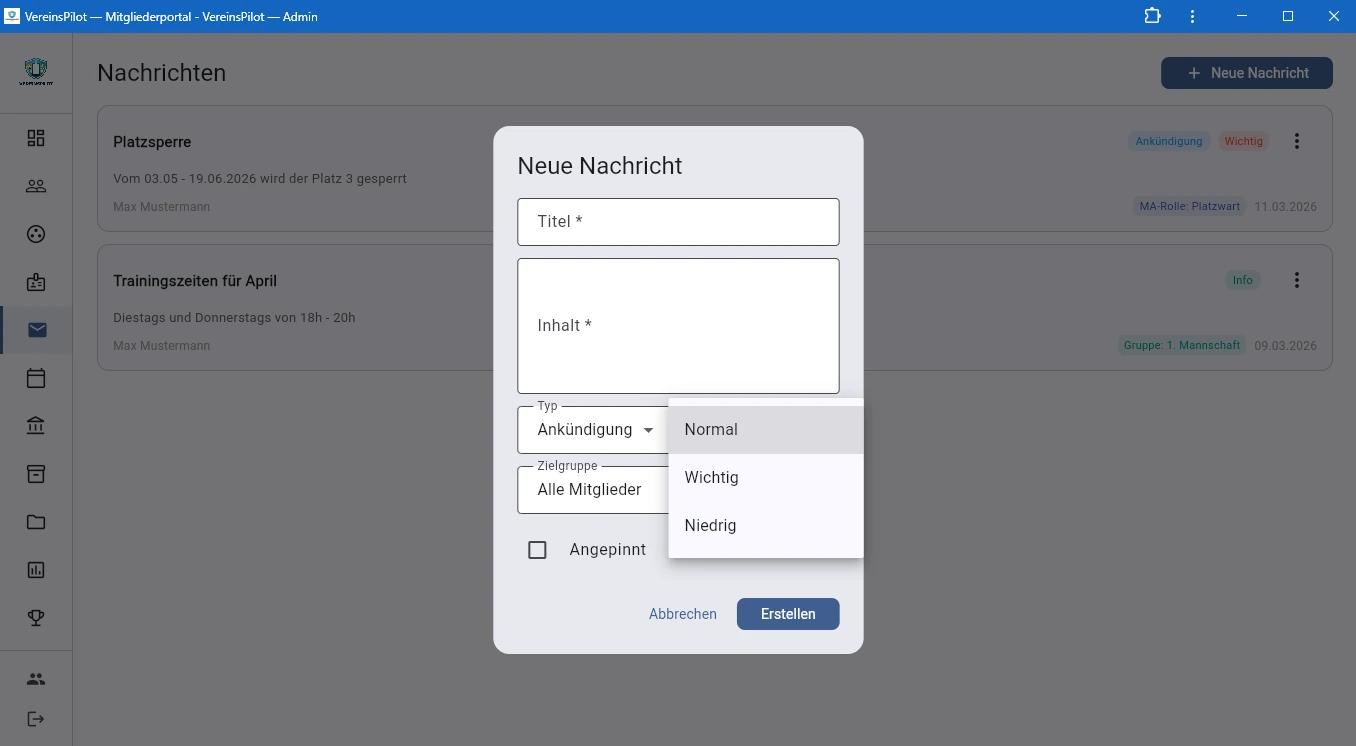Click inside the Titel input field

pyautogui.click(x=678, y=221)
